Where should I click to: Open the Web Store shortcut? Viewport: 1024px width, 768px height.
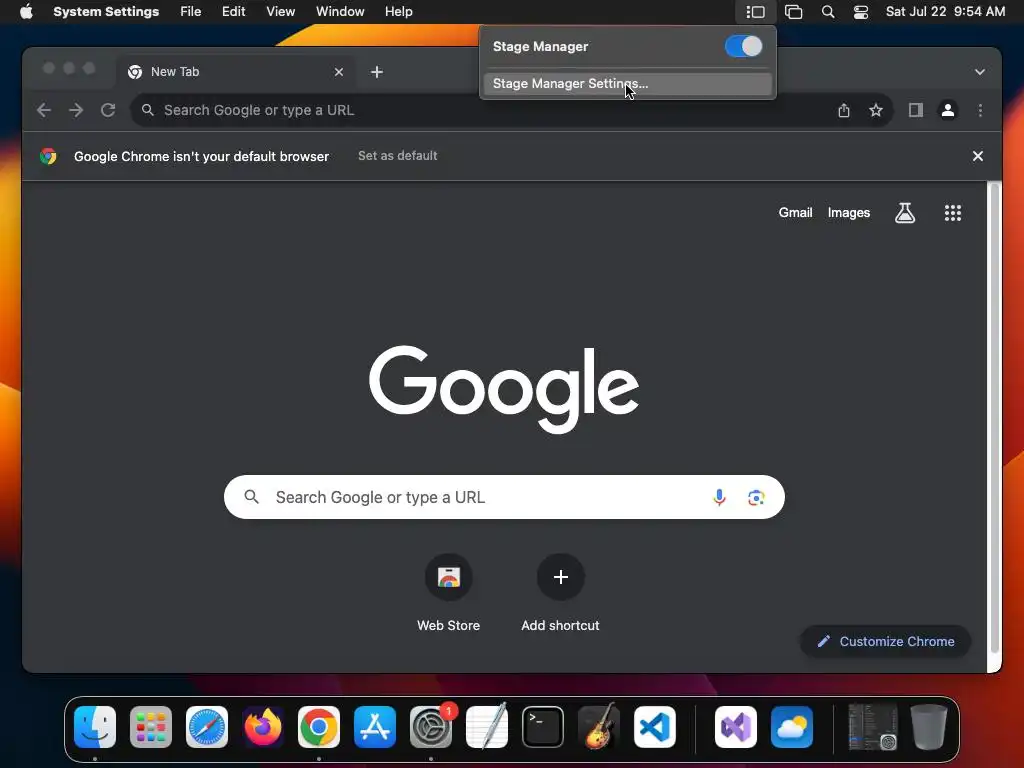point(449,593)
